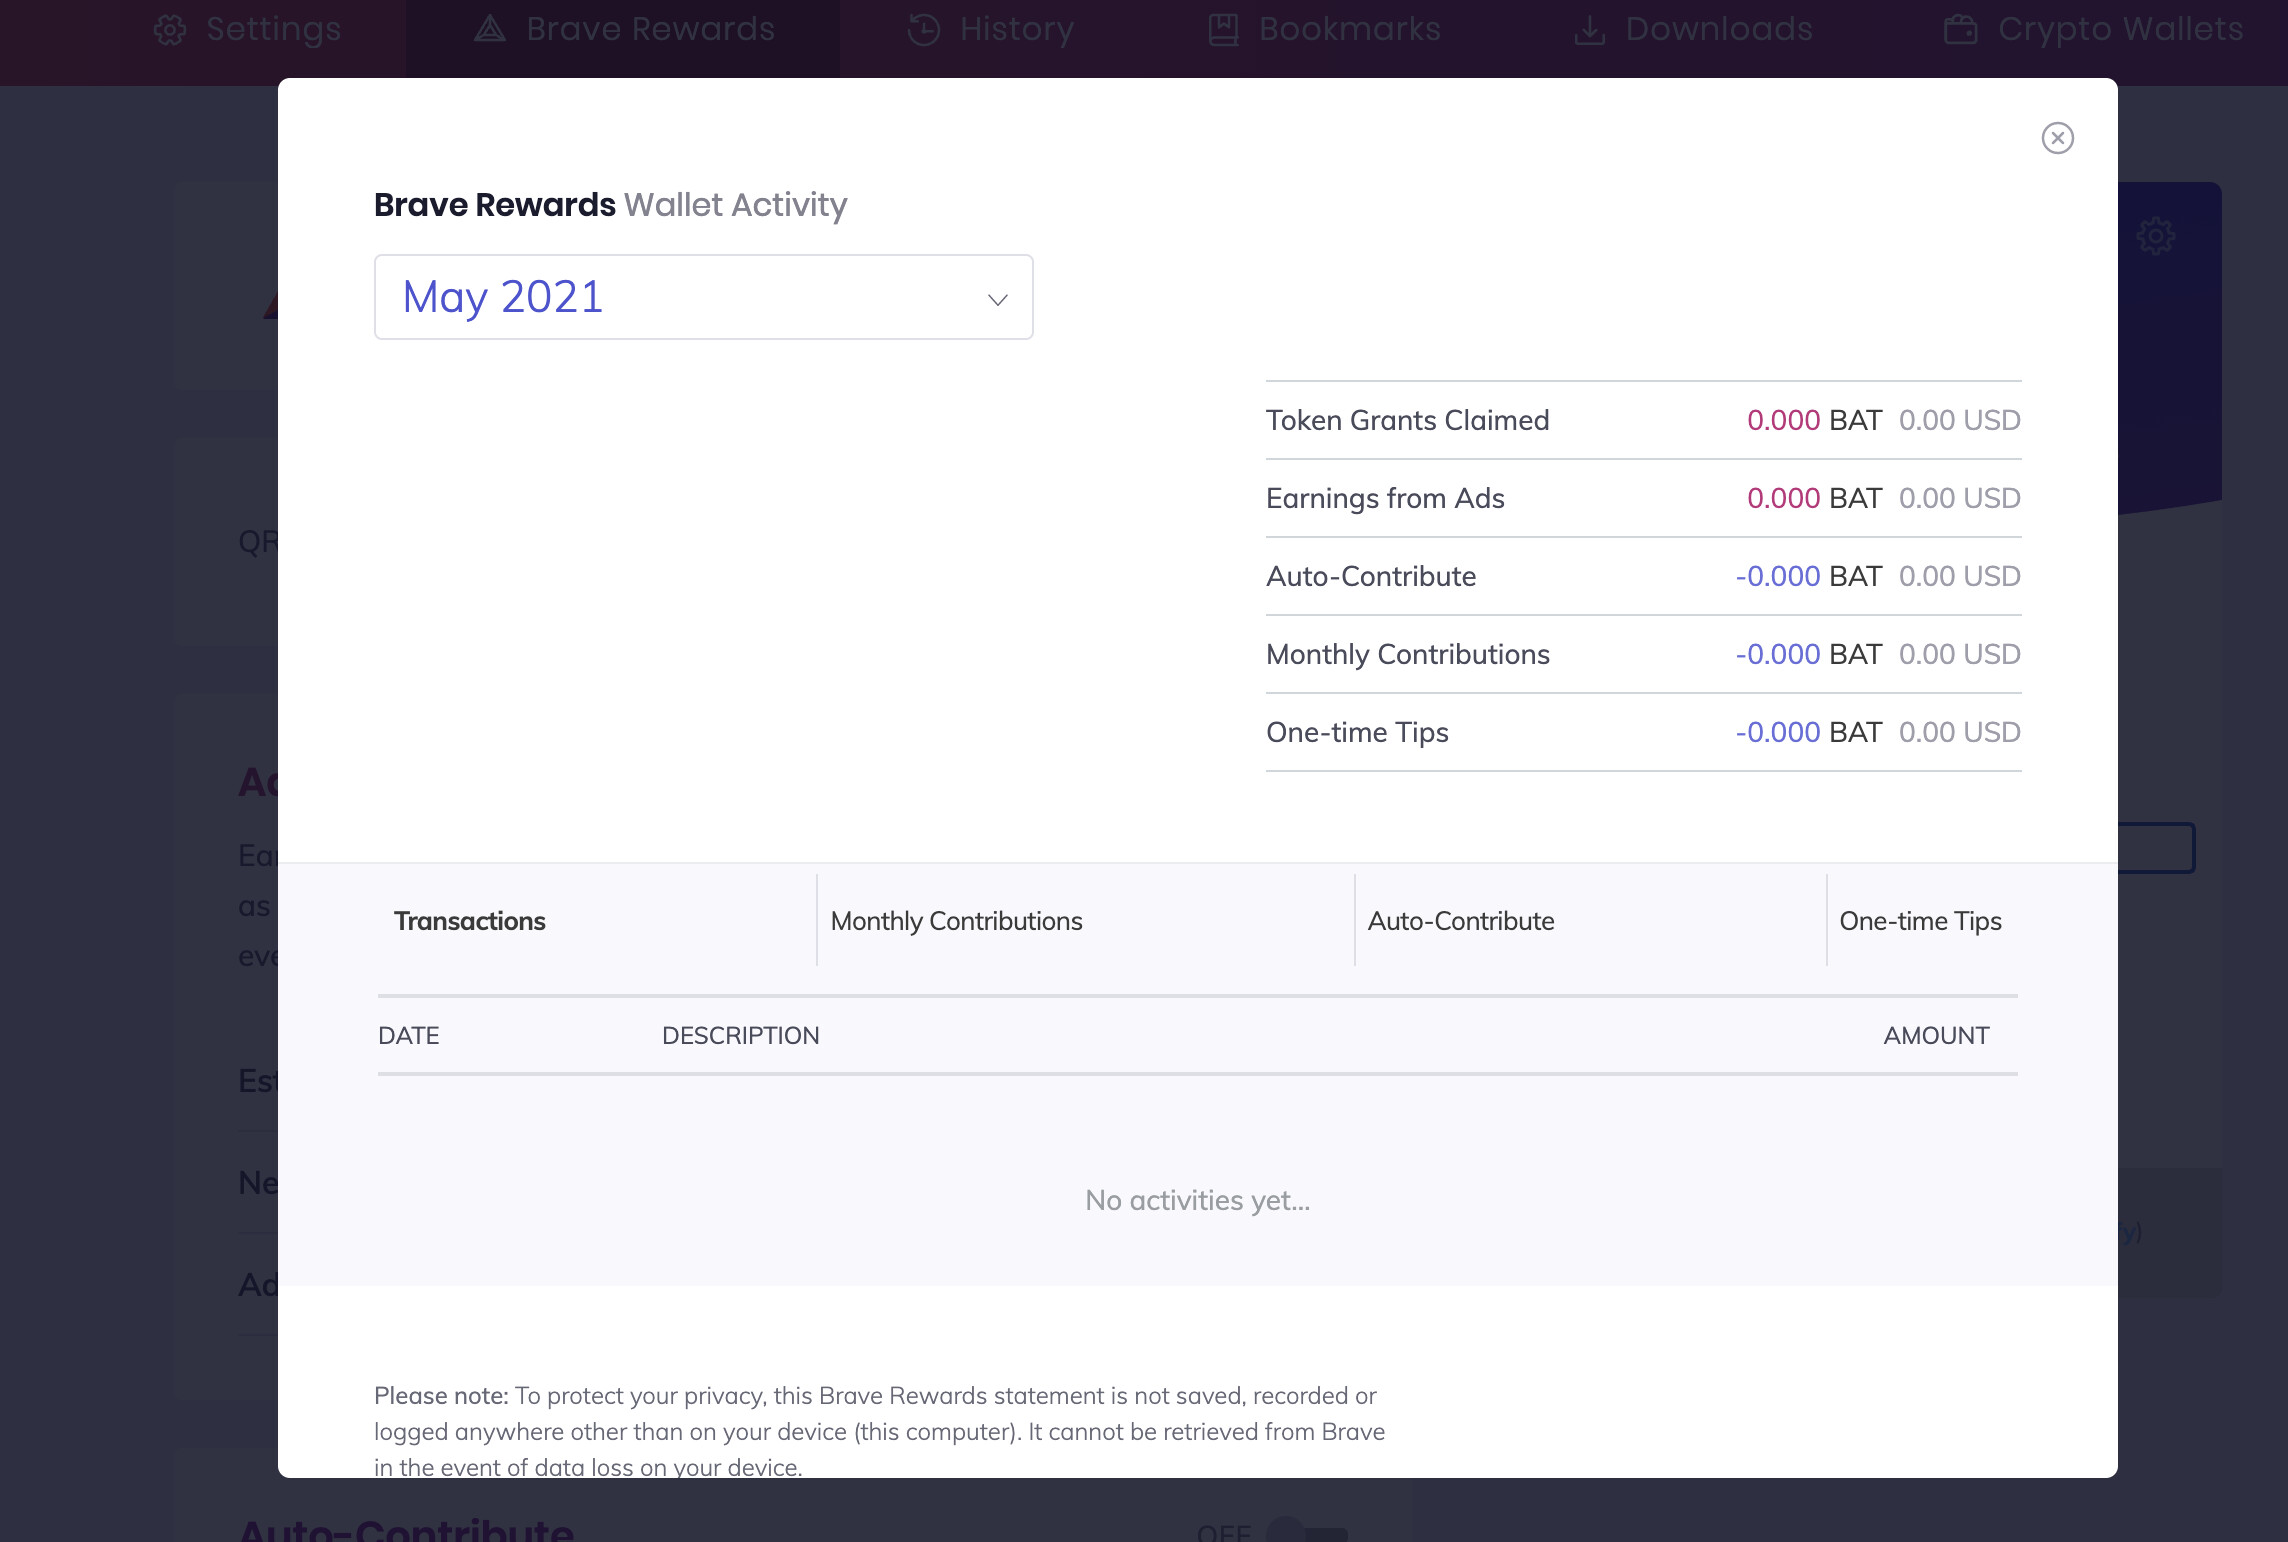Open History in top navigation

coord(990,29)
